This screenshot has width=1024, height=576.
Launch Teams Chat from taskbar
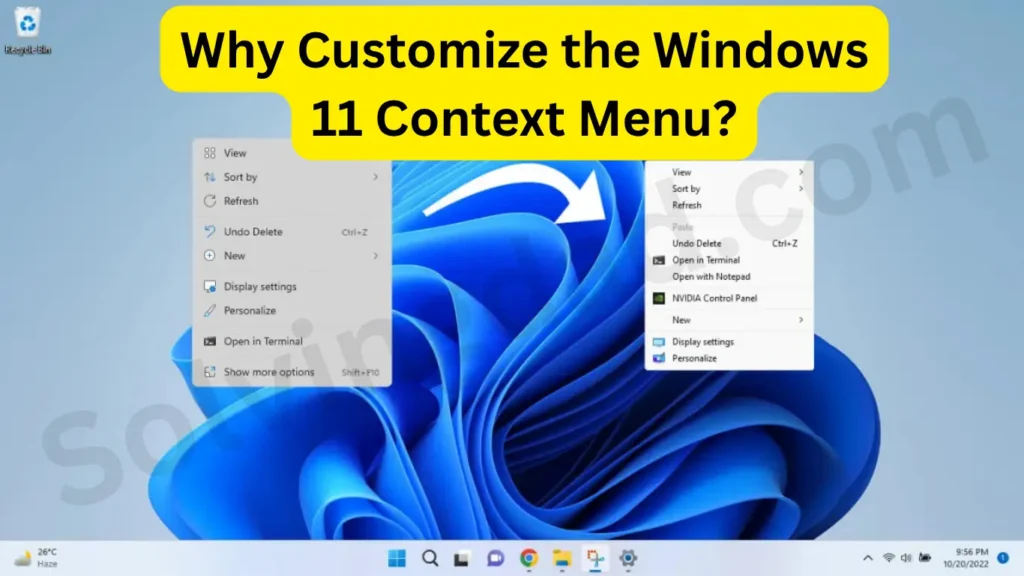click(495, 558)
